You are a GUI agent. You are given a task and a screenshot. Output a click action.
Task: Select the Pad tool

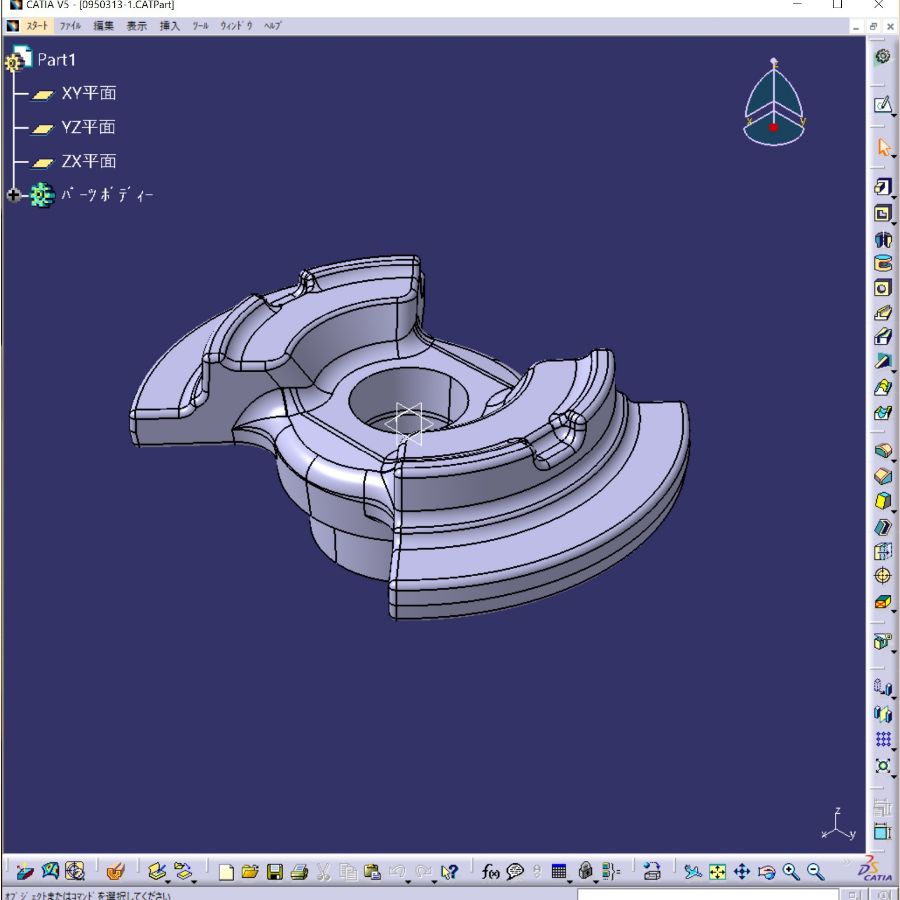[883, 186]
